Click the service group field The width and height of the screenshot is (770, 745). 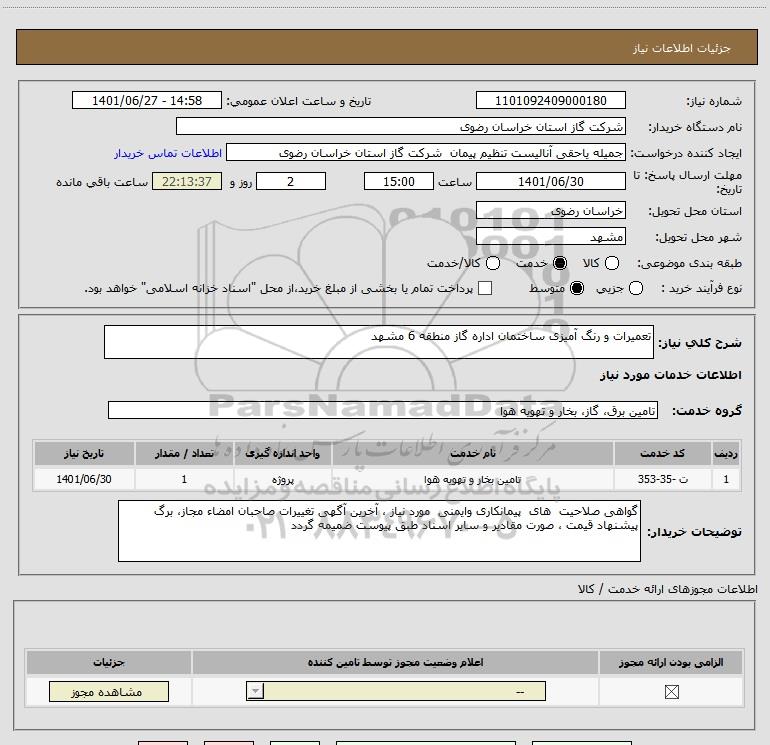pos(383,410)
